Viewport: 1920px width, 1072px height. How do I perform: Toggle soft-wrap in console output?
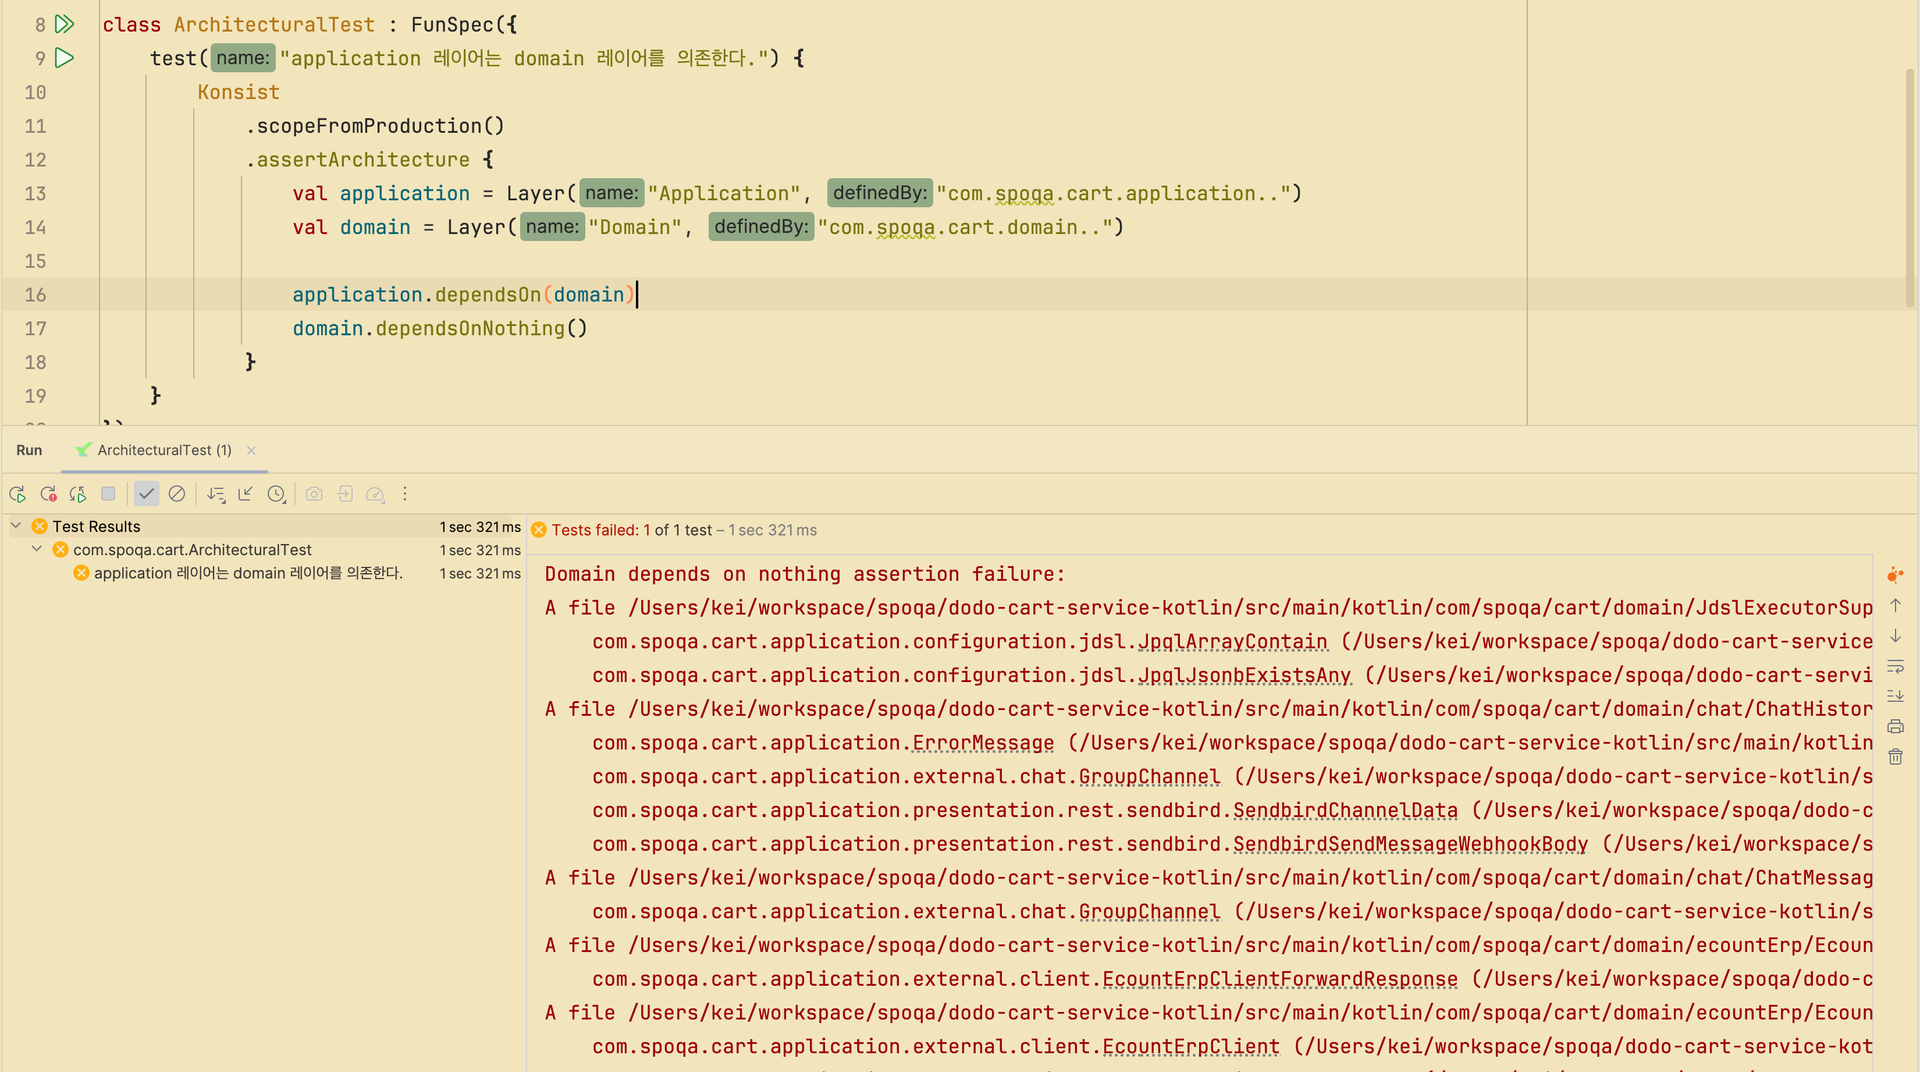pos(1895,666)
